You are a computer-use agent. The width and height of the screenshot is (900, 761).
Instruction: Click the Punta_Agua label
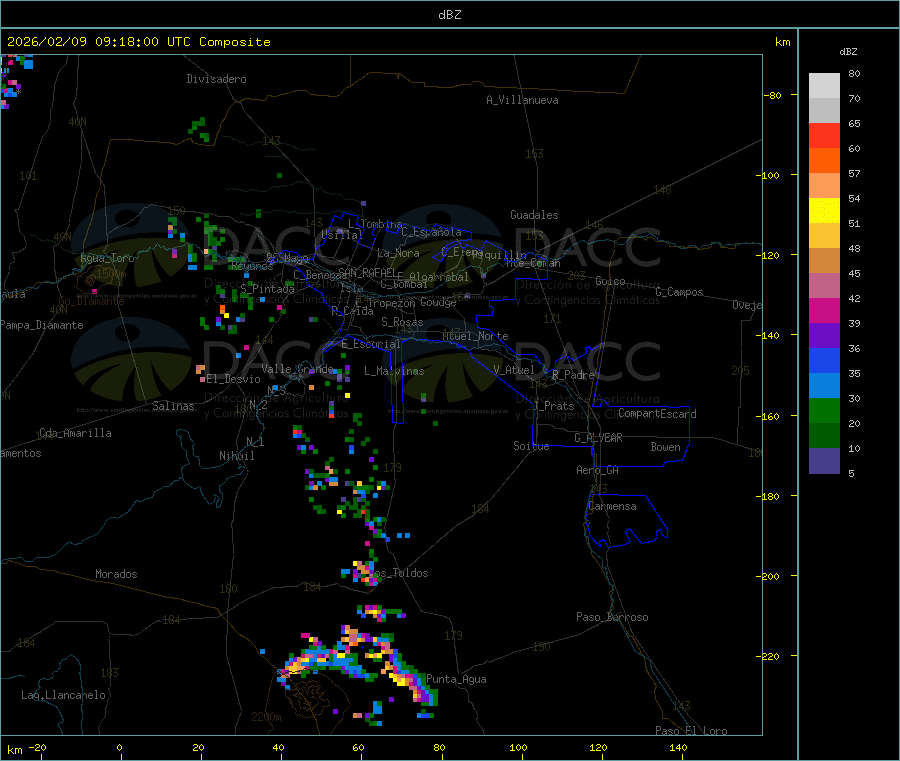(x=456, y=679)
